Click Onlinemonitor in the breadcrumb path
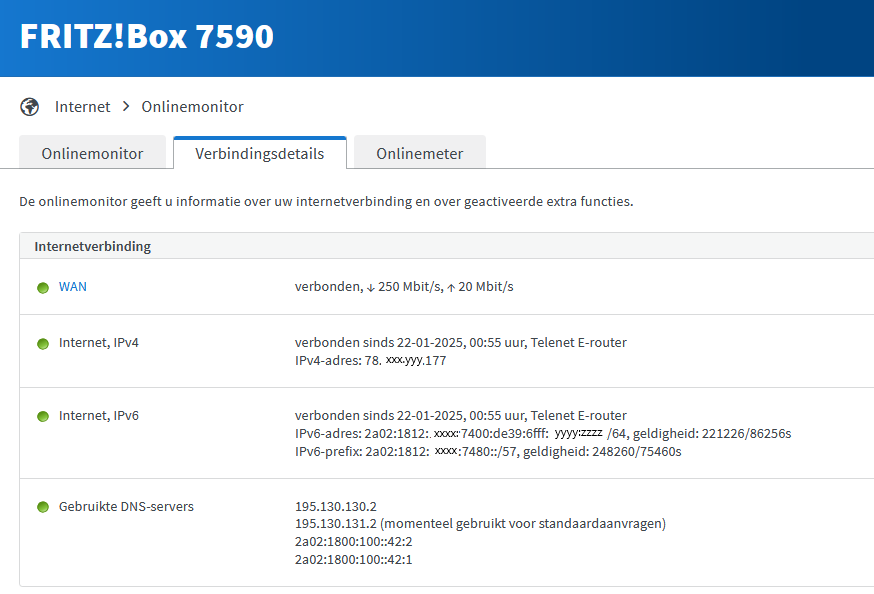 192,107
